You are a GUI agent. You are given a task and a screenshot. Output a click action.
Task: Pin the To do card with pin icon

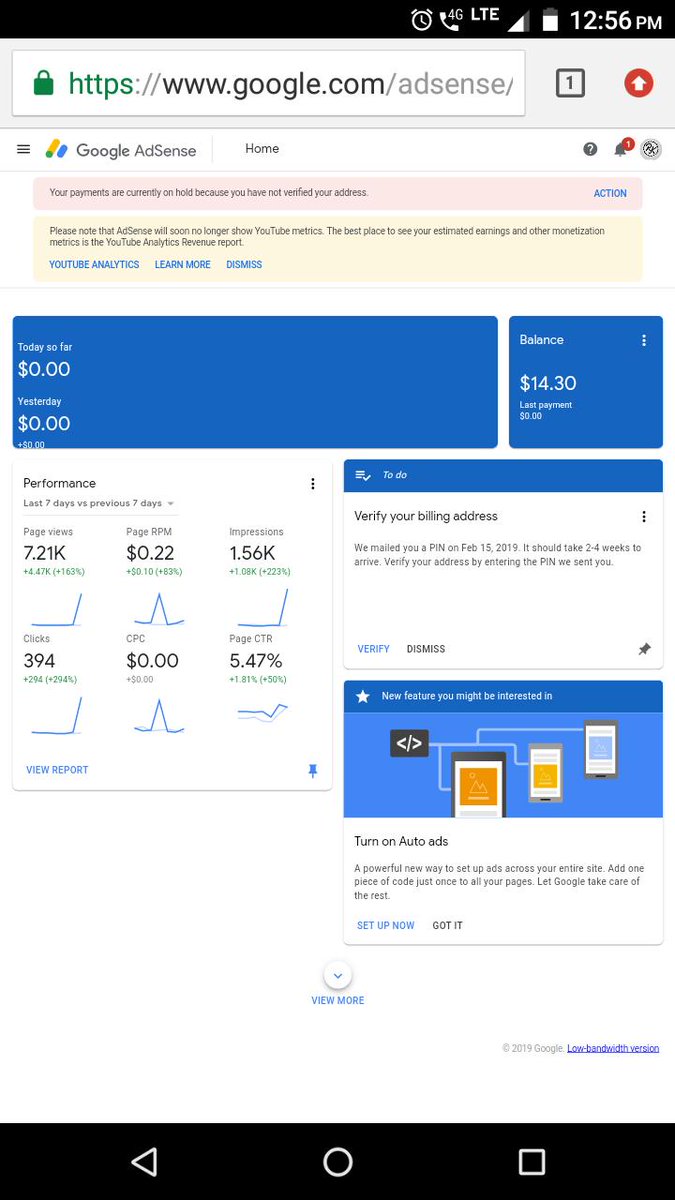(x=645, y=649)
